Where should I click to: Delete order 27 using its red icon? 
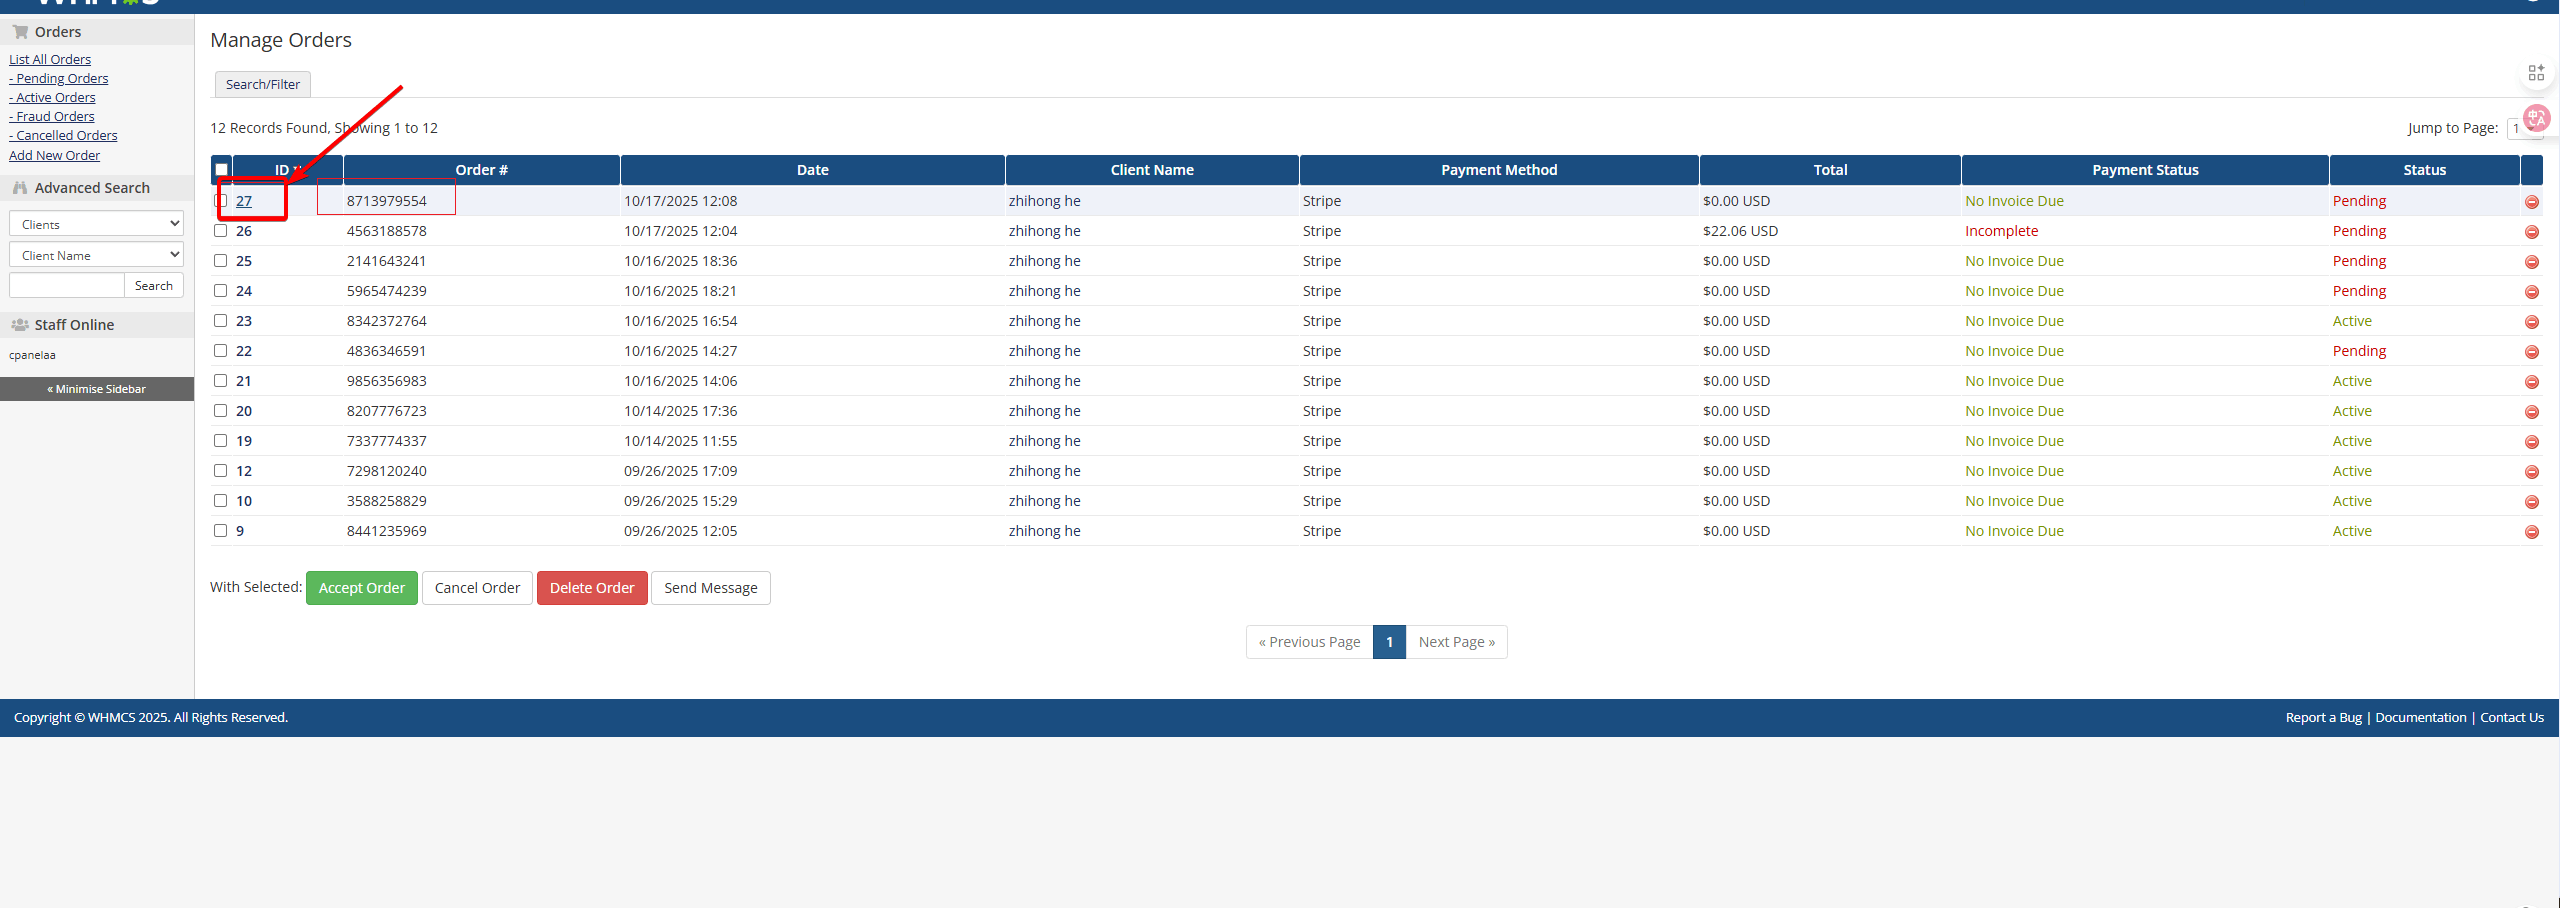tap(2531, 202)
